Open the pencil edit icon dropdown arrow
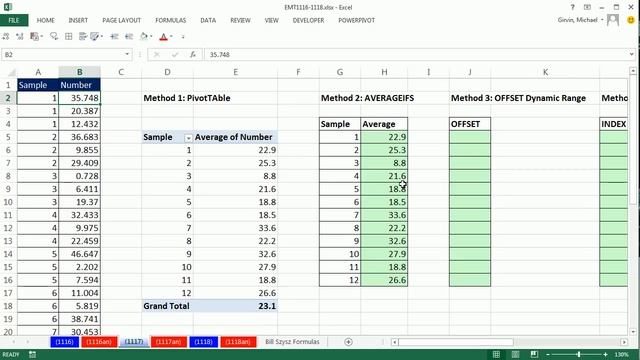The height and width of the screenshot is (360, 640). click(x=101, y=37)
